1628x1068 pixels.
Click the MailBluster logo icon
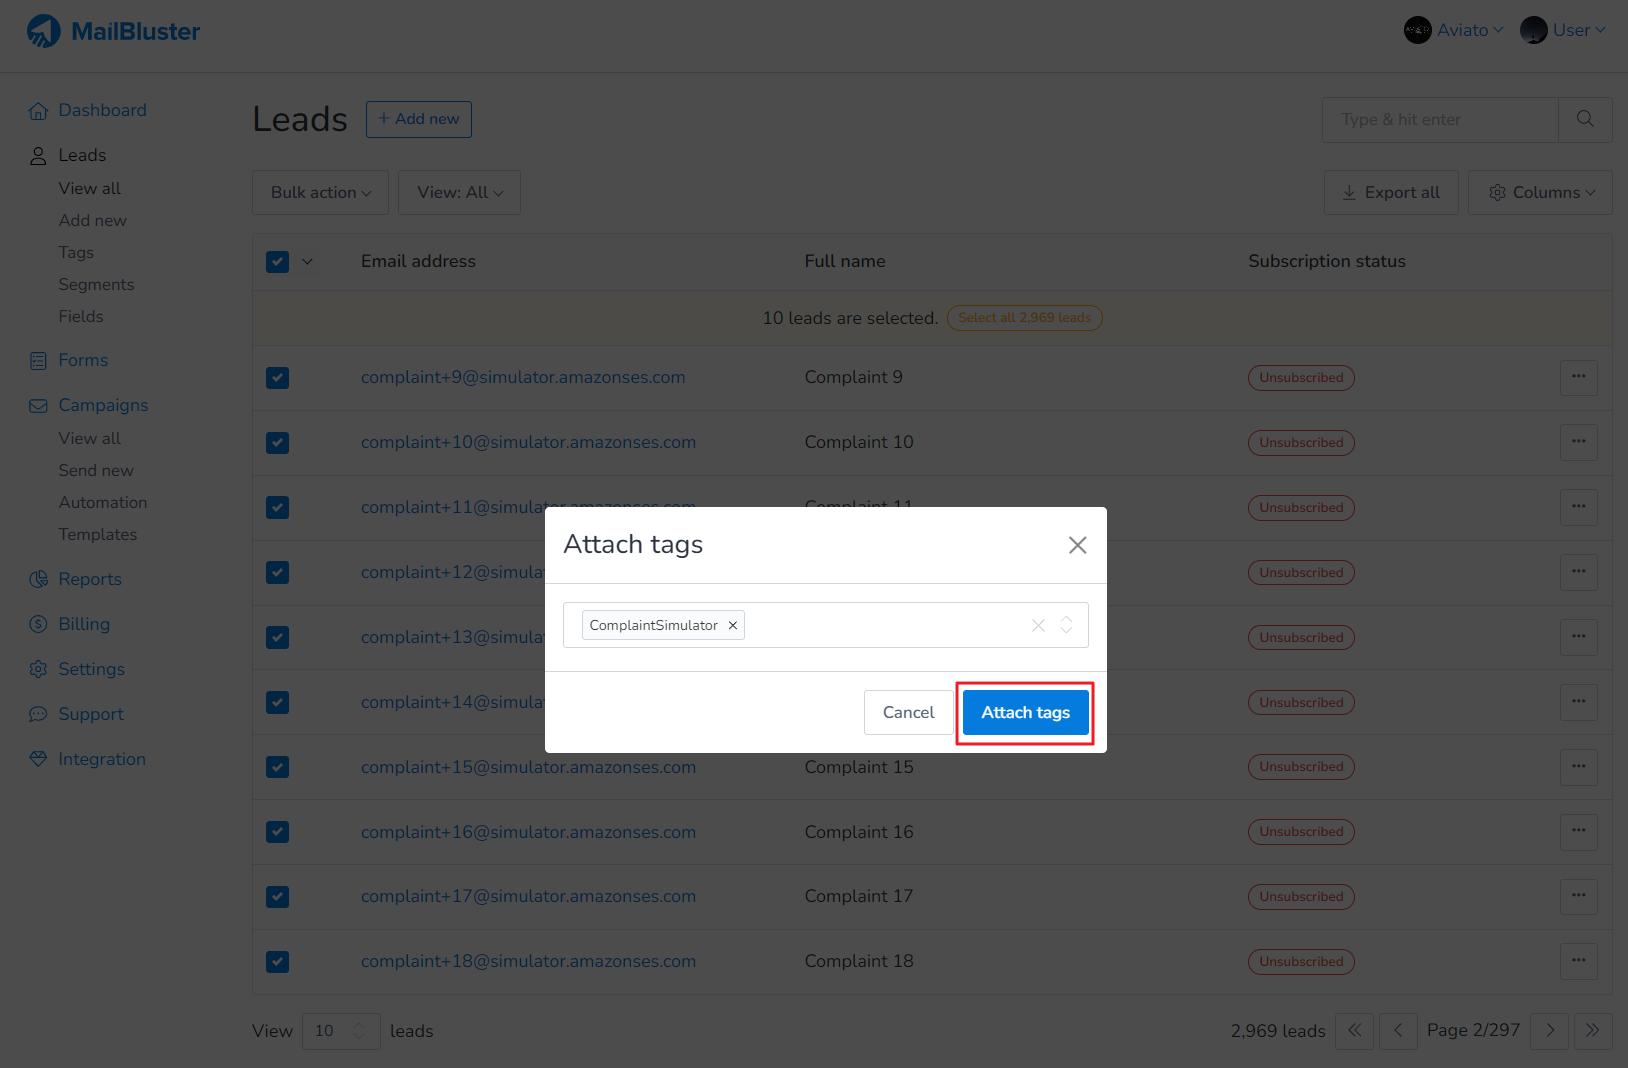(x=43, y=31)
